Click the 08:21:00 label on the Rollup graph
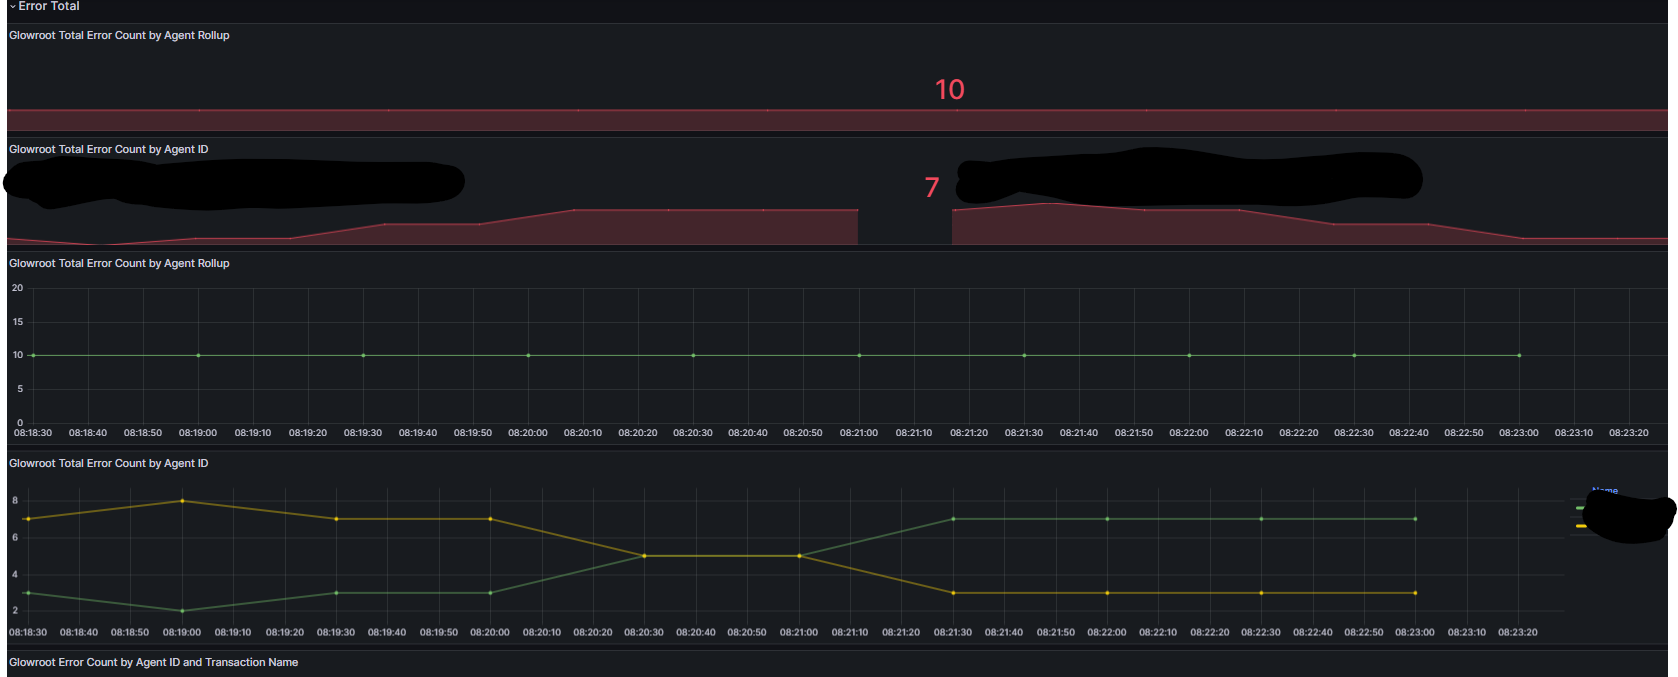Viewport: 1678px width, 677px height. (859, 433)
